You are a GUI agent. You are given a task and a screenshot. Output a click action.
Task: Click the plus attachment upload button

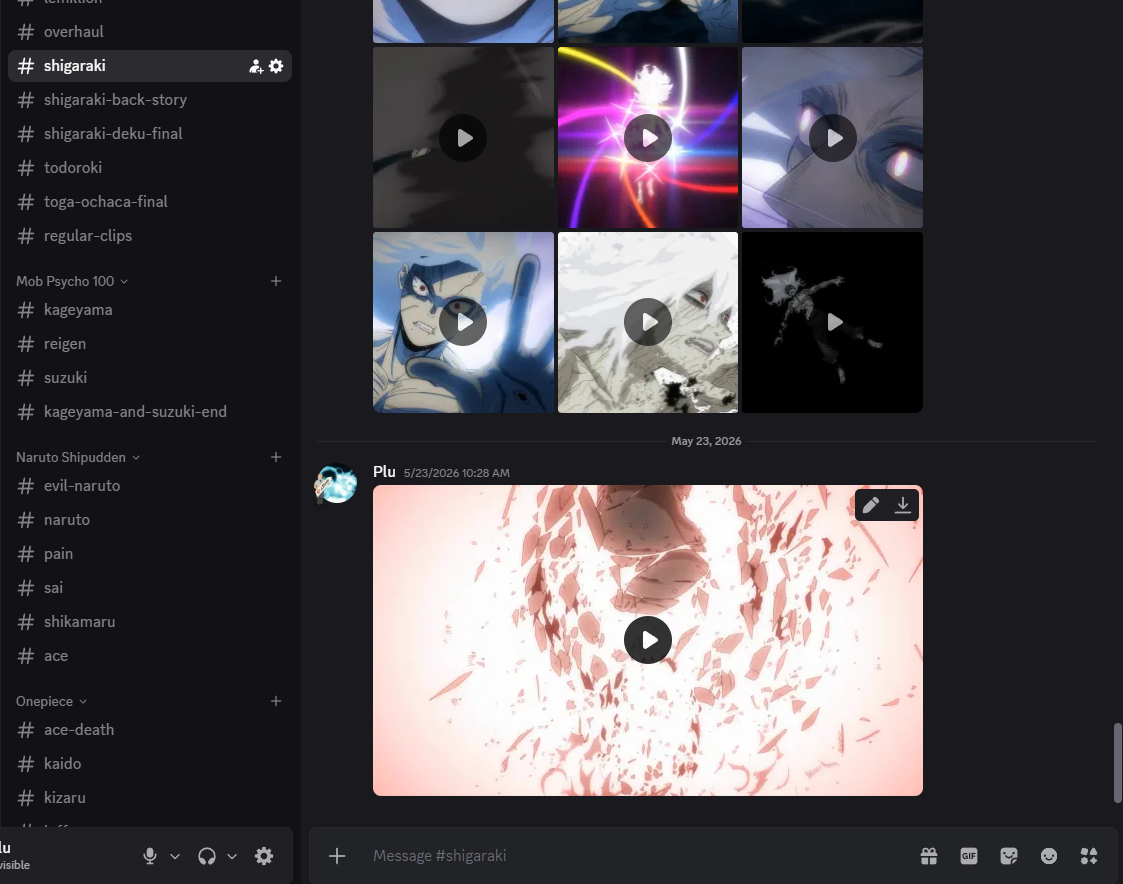coord(337,855)
